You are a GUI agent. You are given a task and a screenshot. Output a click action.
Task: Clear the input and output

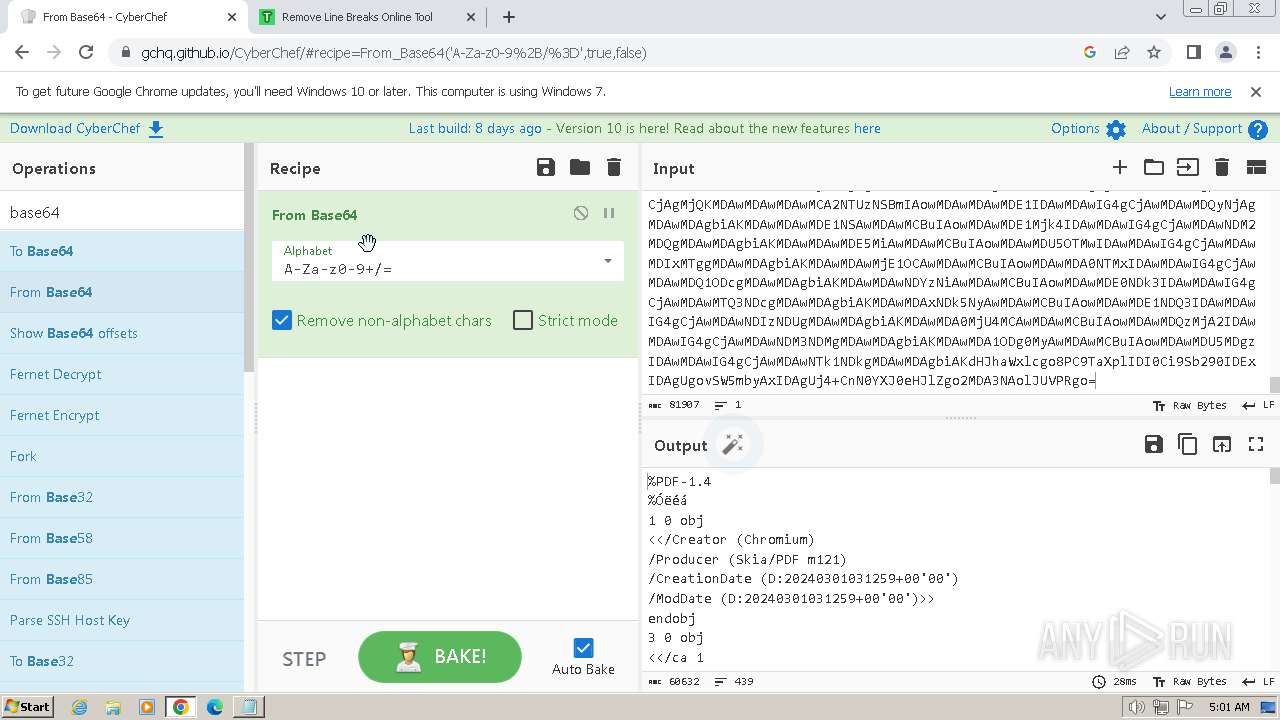tap(1222, 167)
